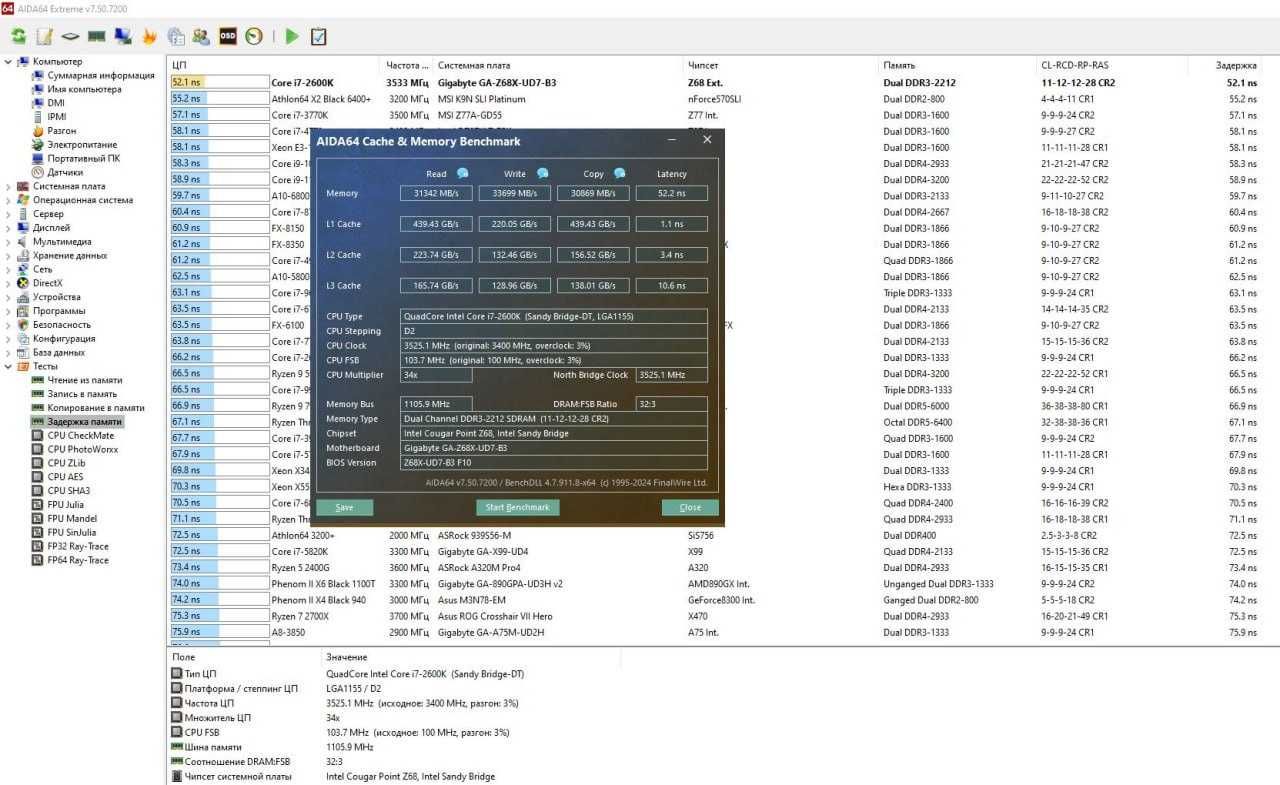Expand the Устройства tree node
1280x785 pixels.
(9, 297)
